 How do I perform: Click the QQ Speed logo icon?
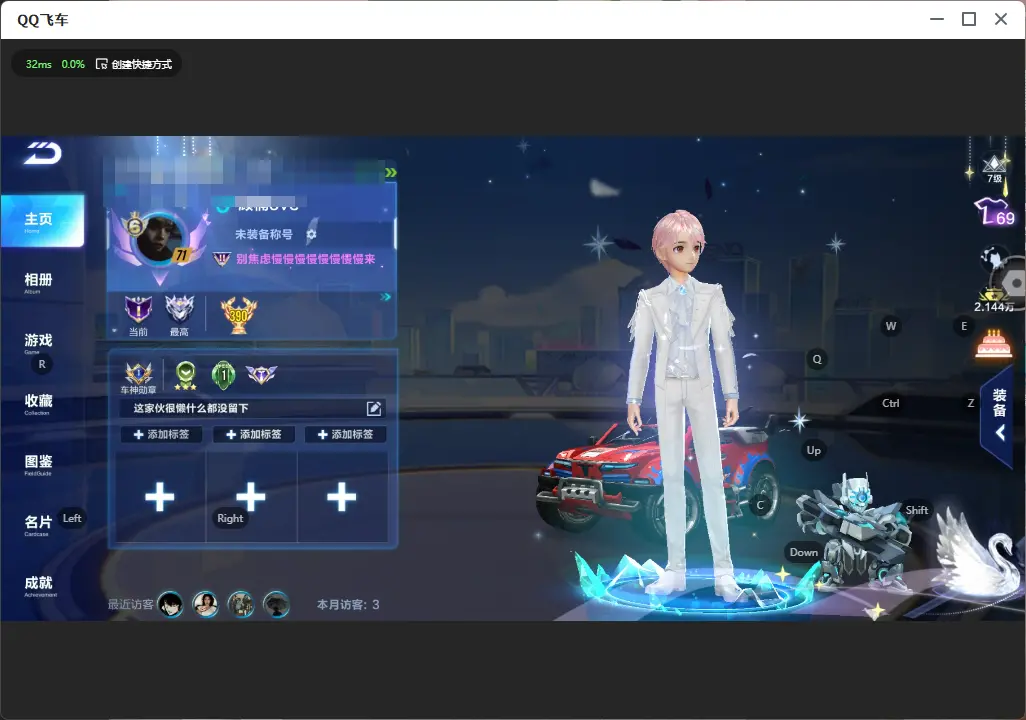[x=43, y=153]
